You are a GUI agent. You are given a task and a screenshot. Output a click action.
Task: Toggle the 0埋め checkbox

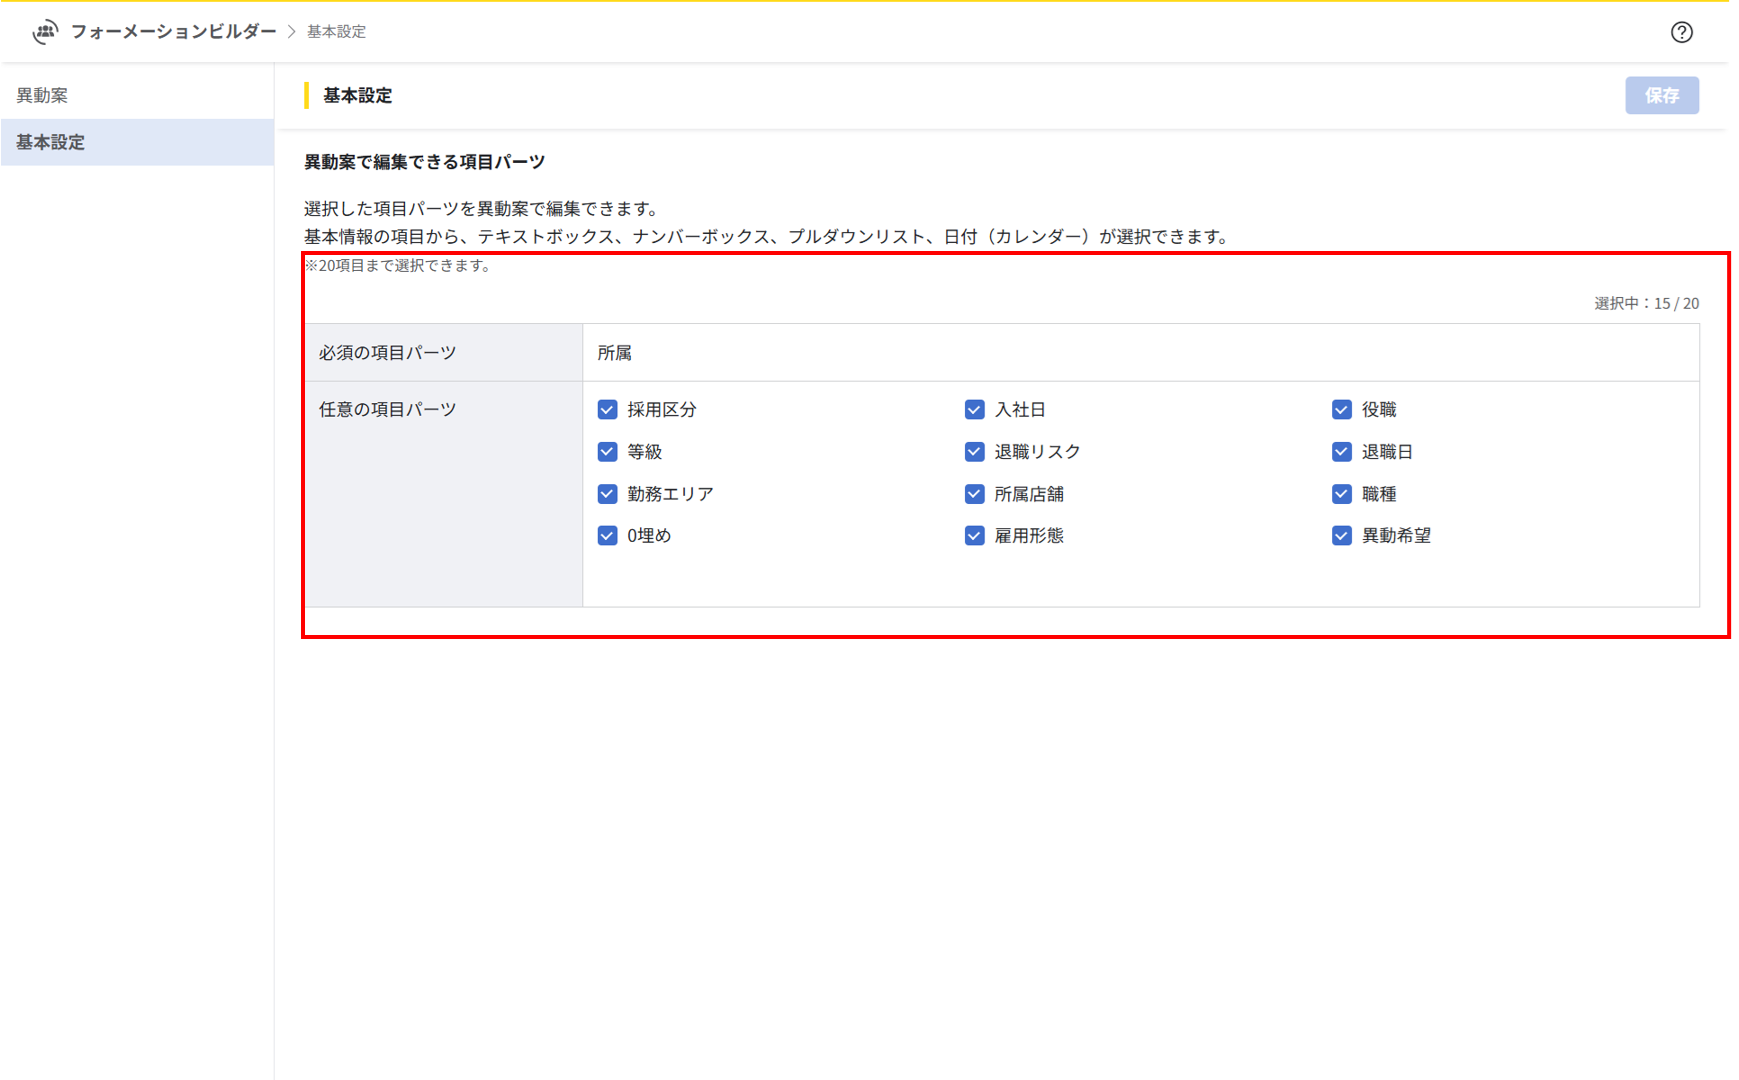click(x=607, y=536)
